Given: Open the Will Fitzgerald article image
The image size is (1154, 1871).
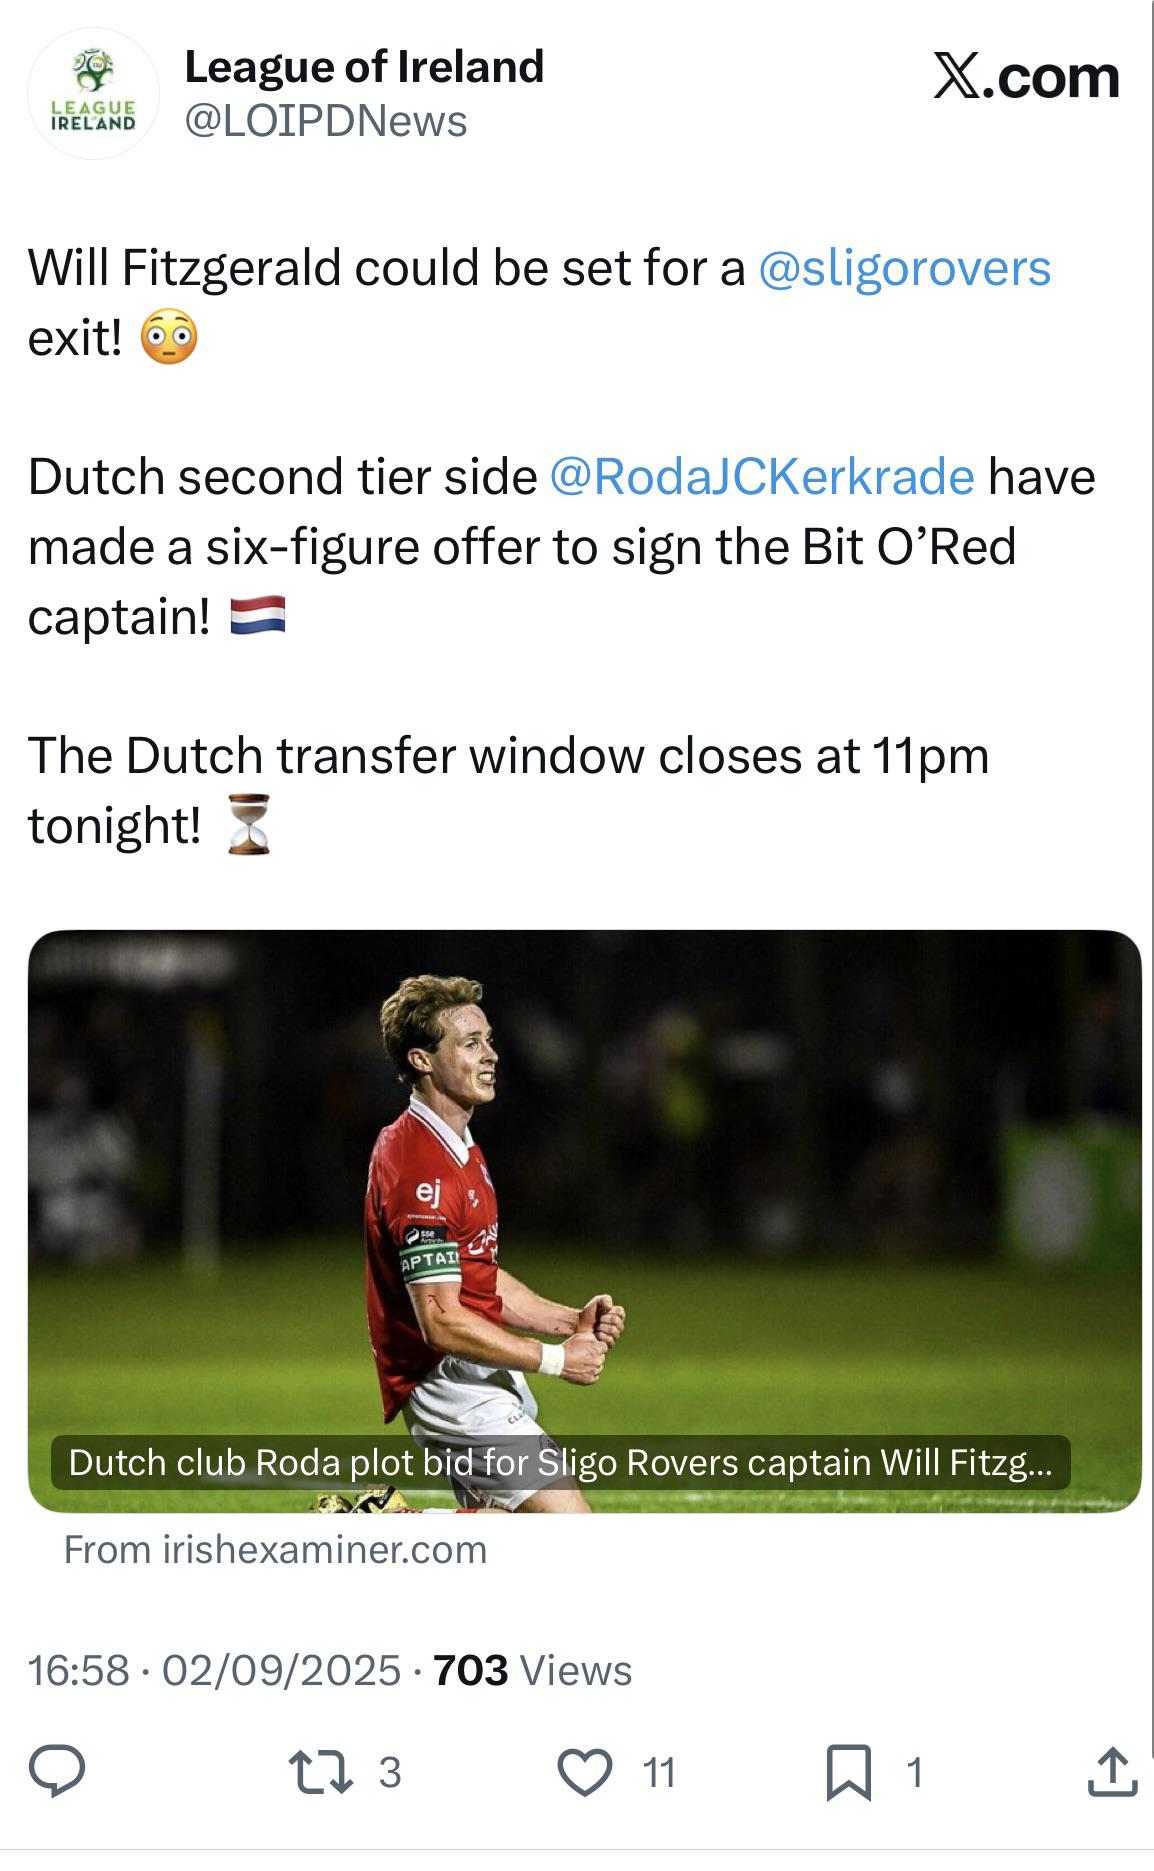Looking at the screenshot, I should [584, 1220].
